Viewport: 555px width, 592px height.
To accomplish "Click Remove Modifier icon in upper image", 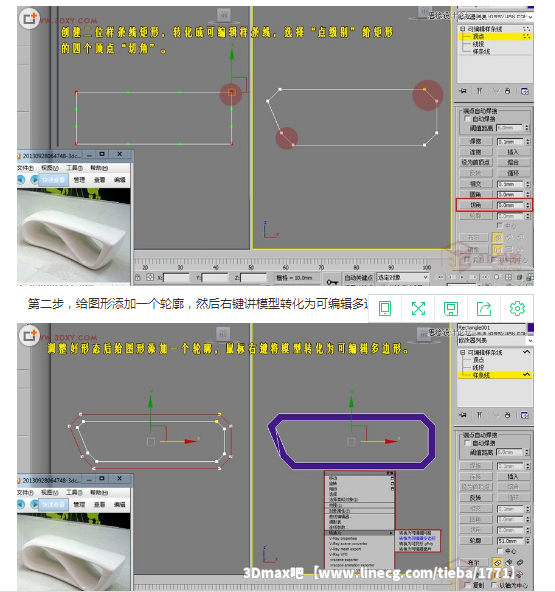I will pyautogui.click(x=507, y=91).
